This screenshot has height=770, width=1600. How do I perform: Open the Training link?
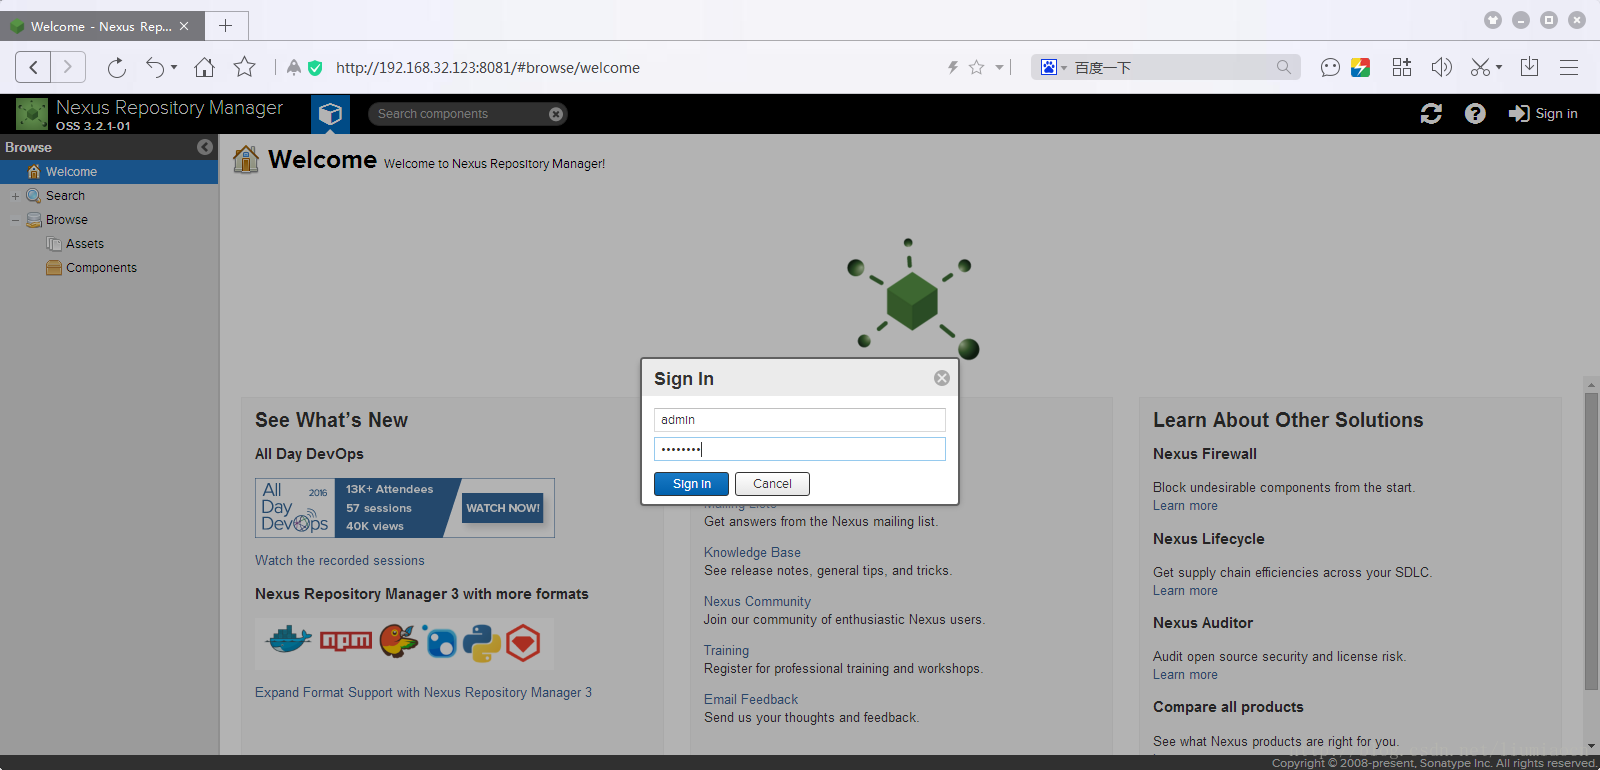(x=726, y=651)
